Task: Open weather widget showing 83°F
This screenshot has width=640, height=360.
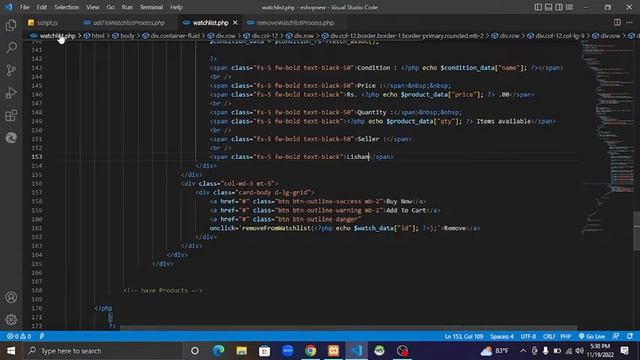Action: (495, 351)
